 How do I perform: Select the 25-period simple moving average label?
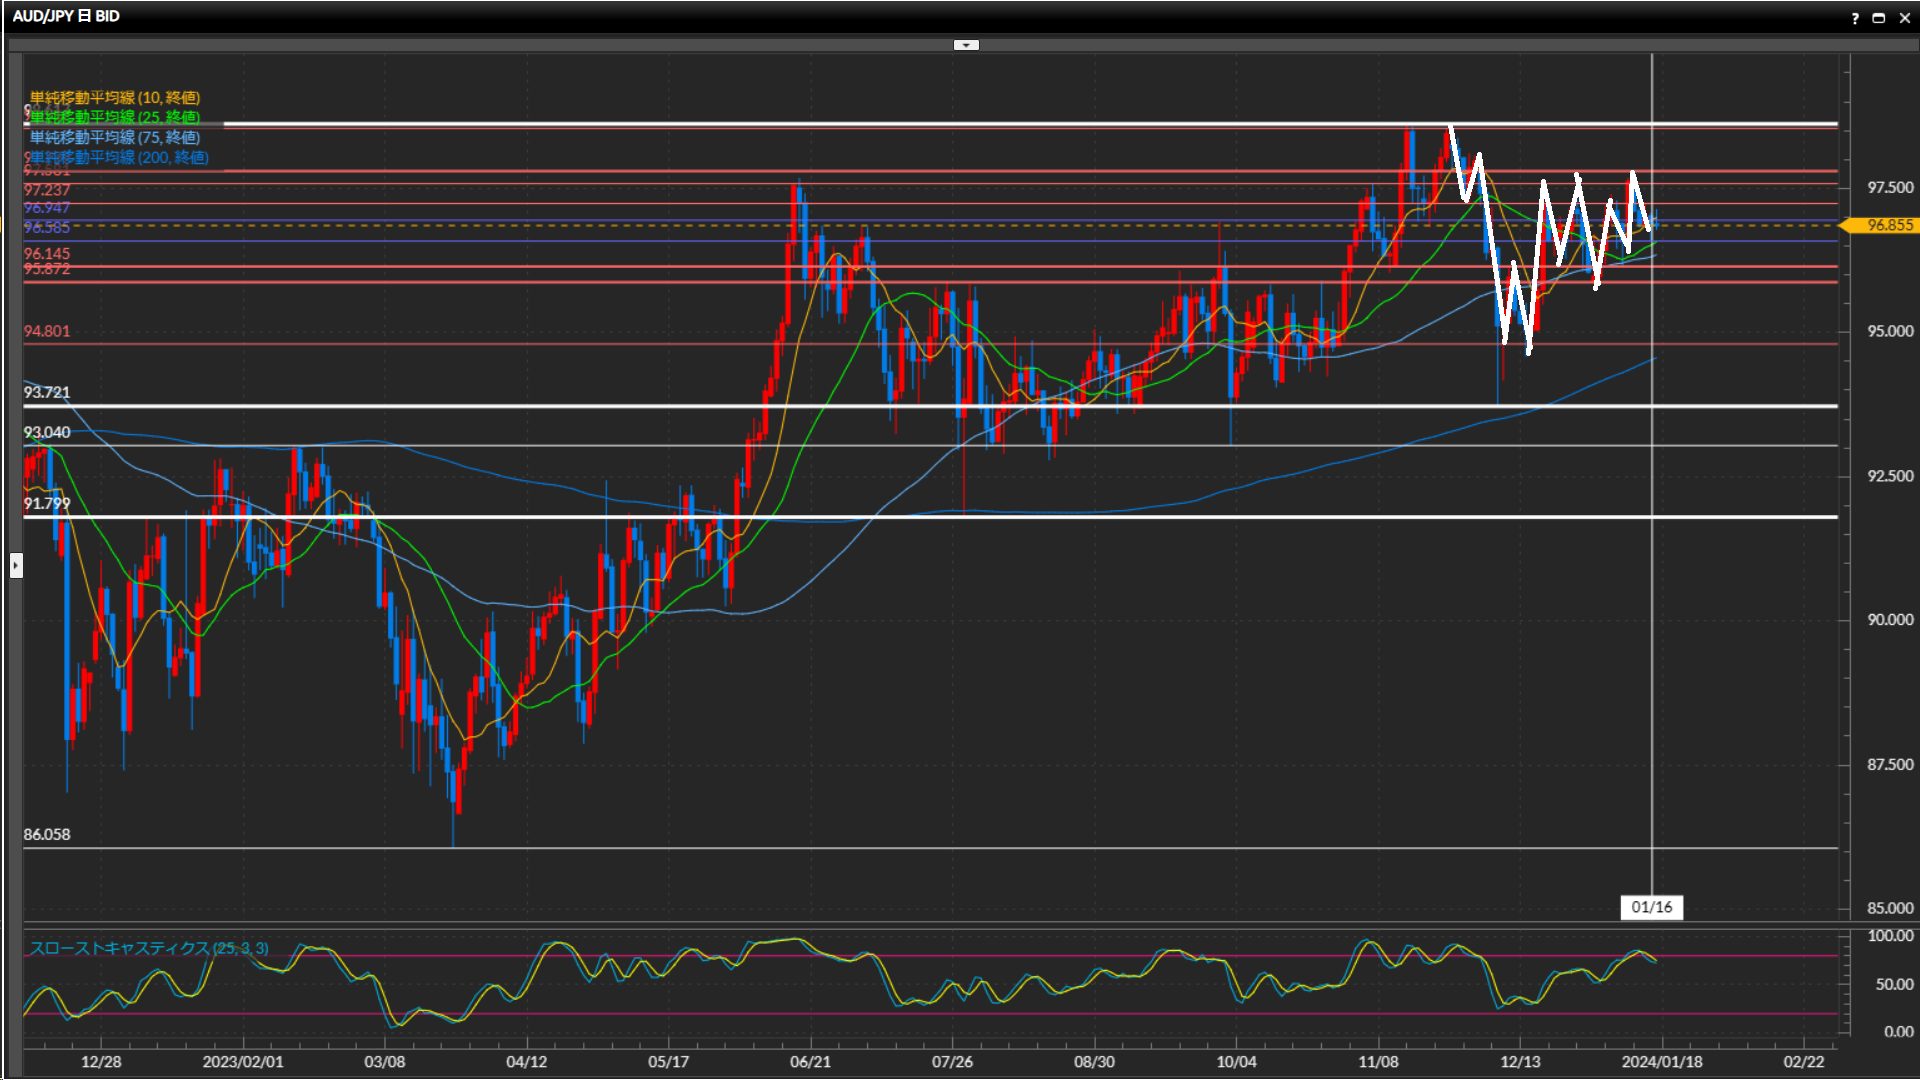(x=115, y=117)
